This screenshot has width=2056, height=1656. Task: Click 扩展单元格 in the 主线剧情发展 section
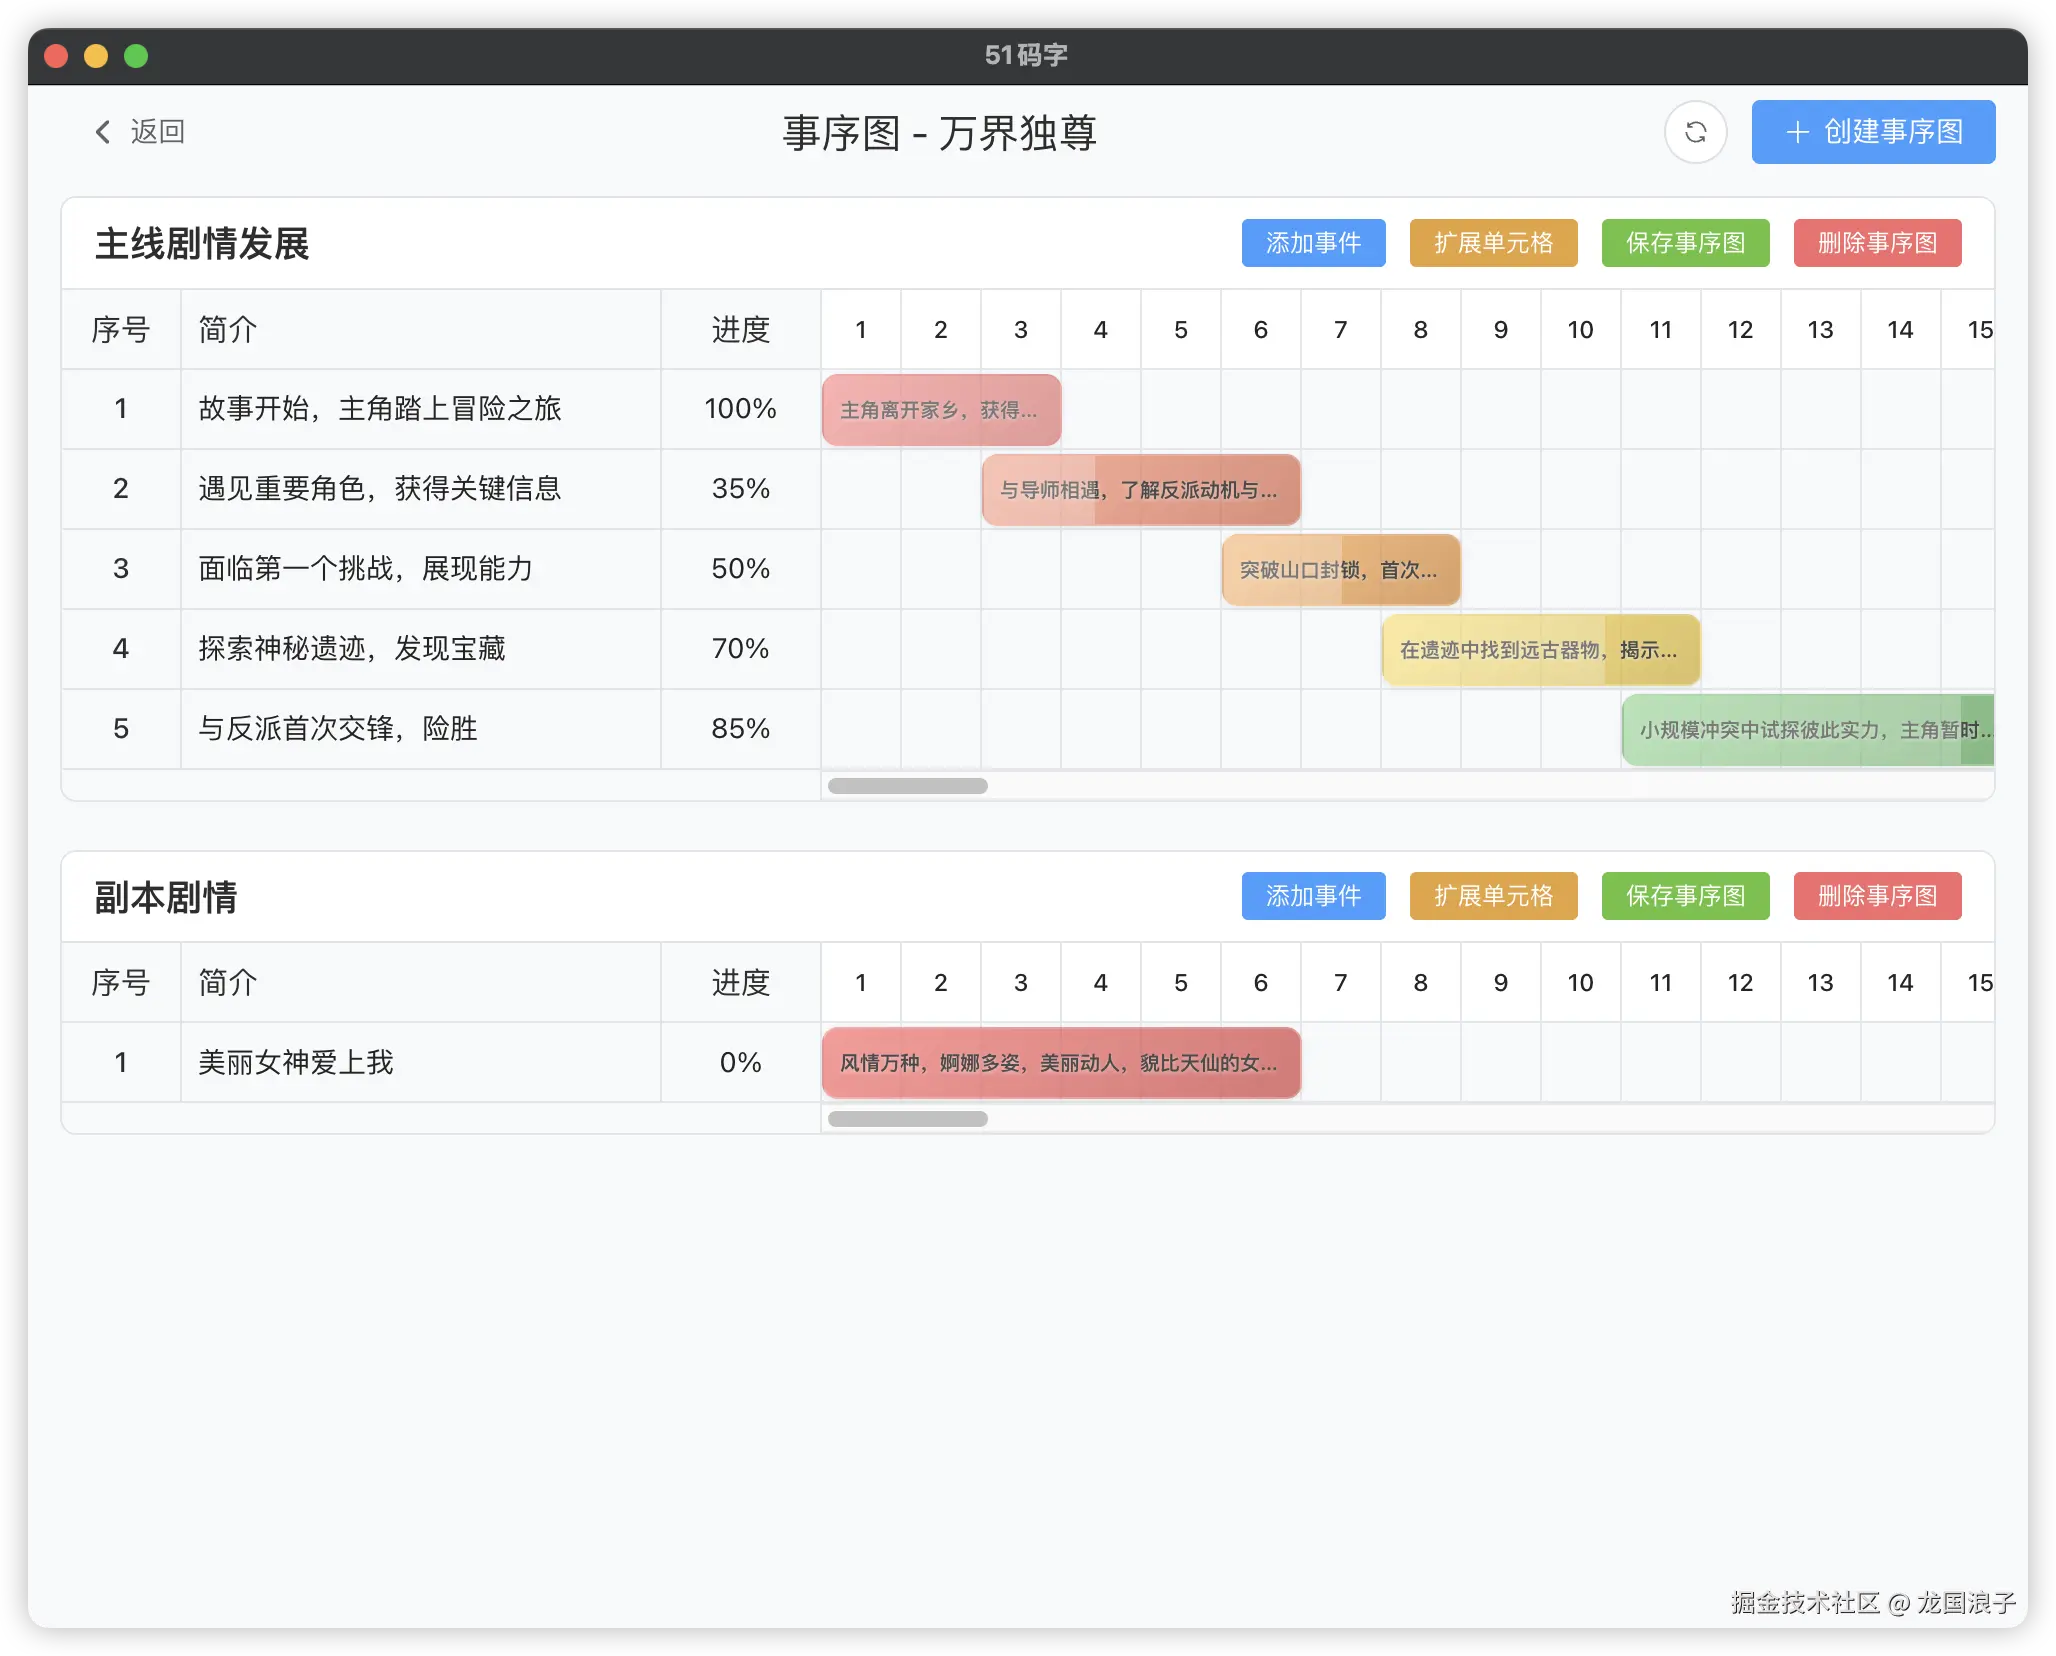coord(1493,243)
